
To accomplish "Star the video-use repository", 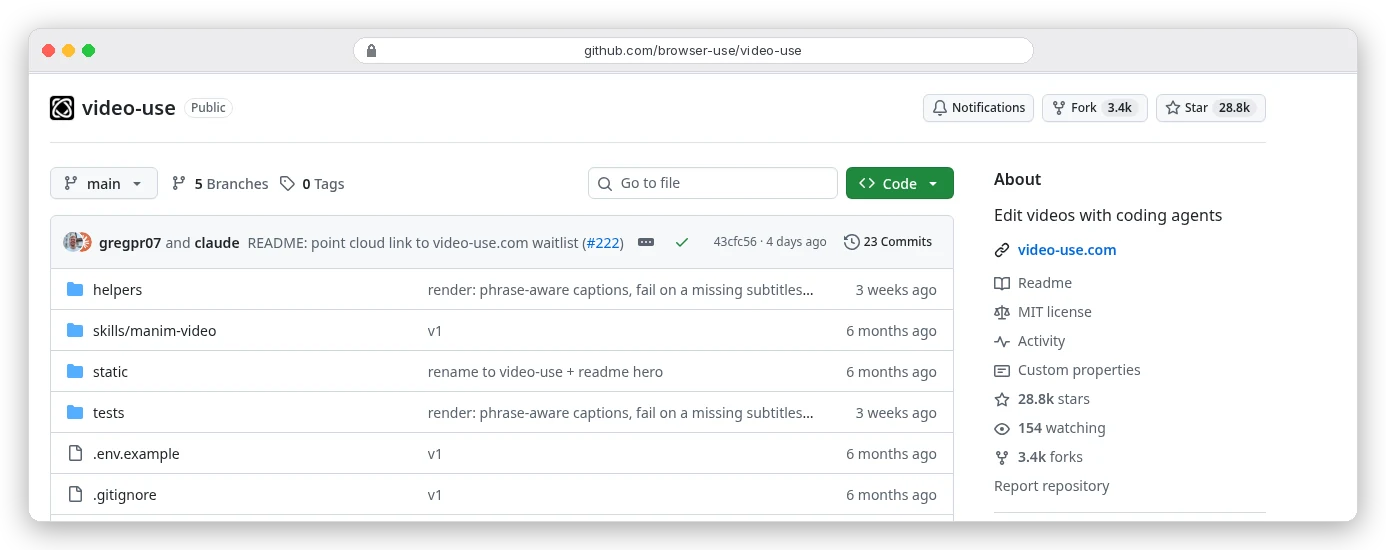I will tap(1210, 108).
